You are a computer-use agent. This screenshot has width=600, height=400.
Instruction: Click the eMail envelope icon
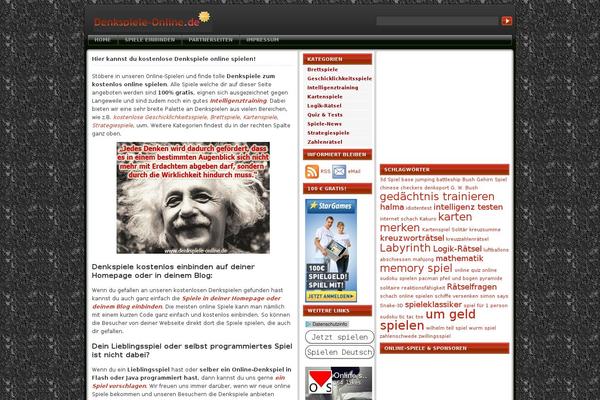click(x=339, y=171)
